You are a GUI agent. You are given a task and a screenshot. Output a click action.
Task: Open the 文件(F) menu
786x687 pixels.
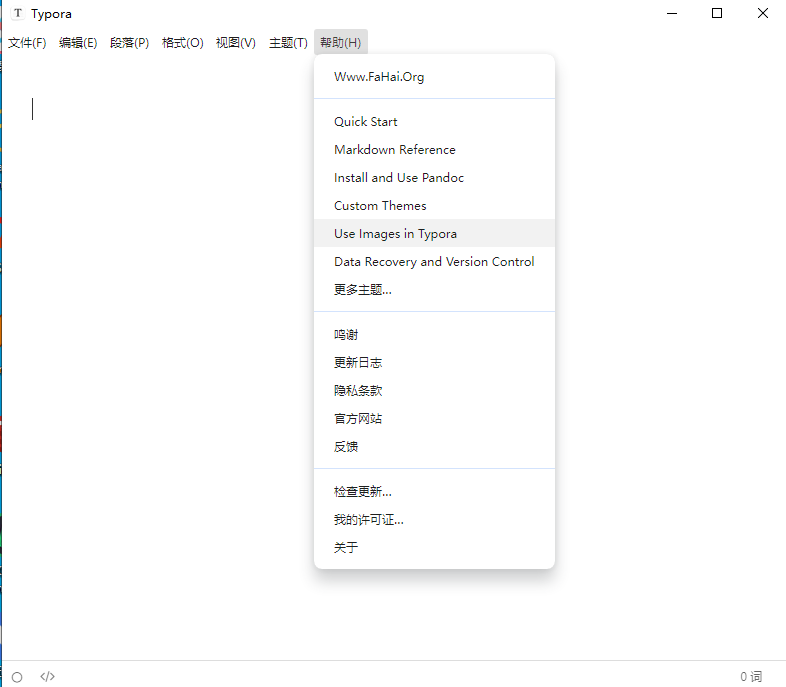(x=27, y=43)
